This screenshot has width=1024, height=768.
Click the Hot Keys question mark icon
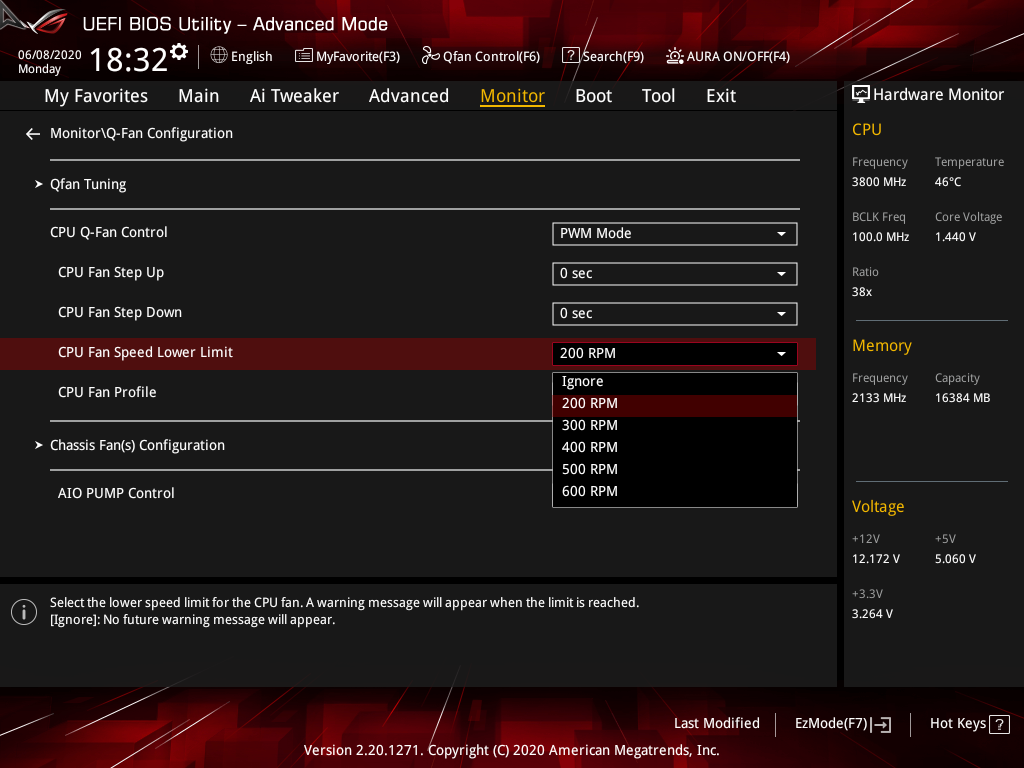(x=999, y=724)
